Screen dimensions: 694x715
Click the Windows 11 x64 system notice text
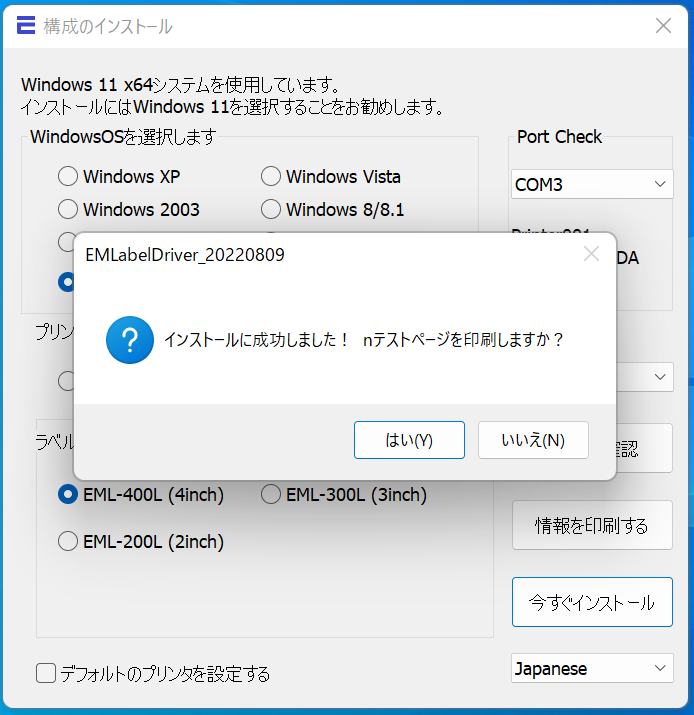tap(233, 96)
